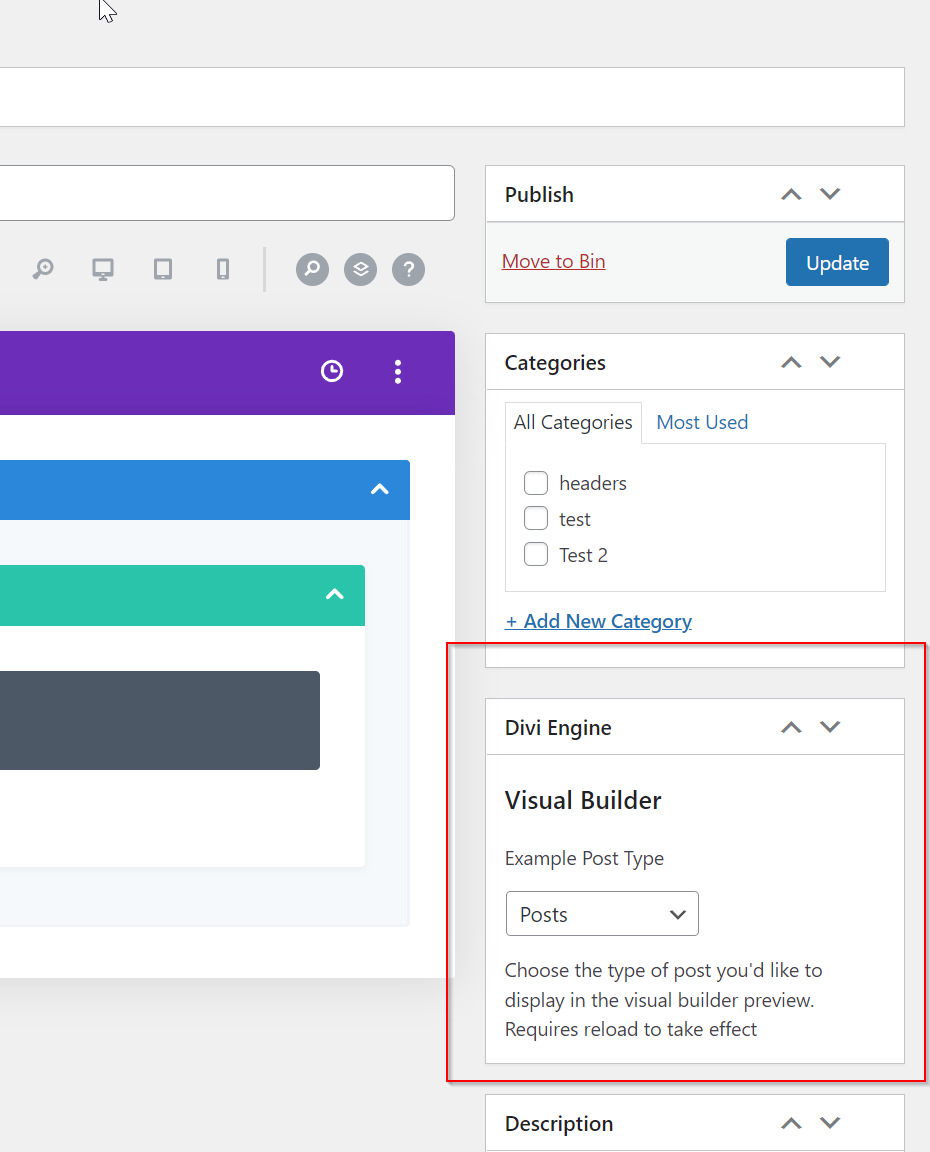Click the Move to Bin link
This screenshot has height=1152, width=930.
553,261
